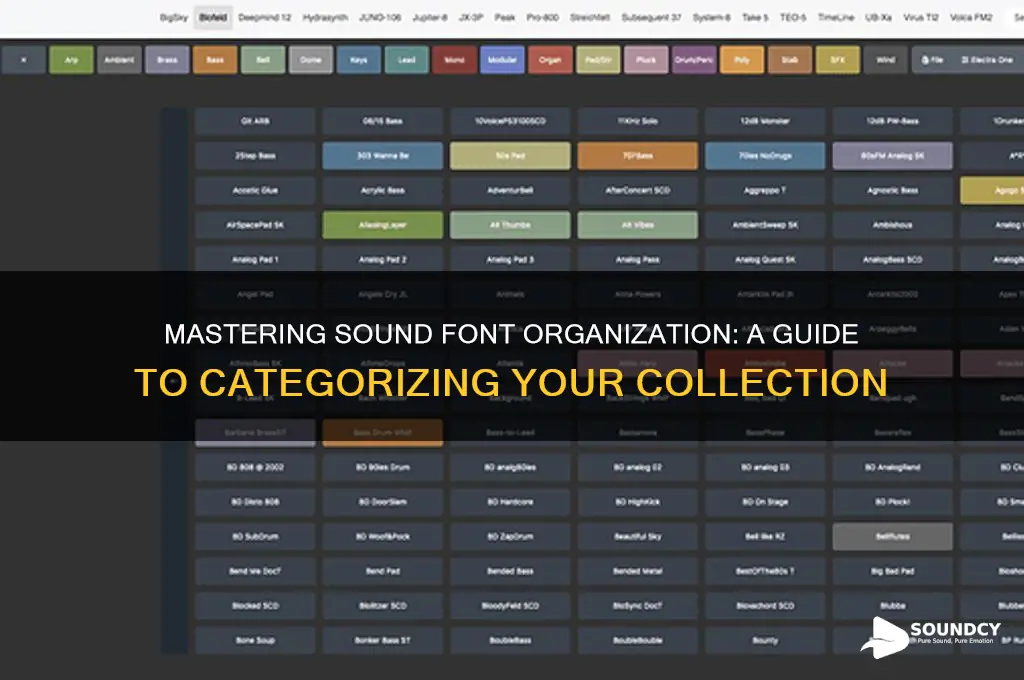The width and height of the screenshot is (1024, 680).
Task: Select the BD On Stage patch
Action: [765, 502]
